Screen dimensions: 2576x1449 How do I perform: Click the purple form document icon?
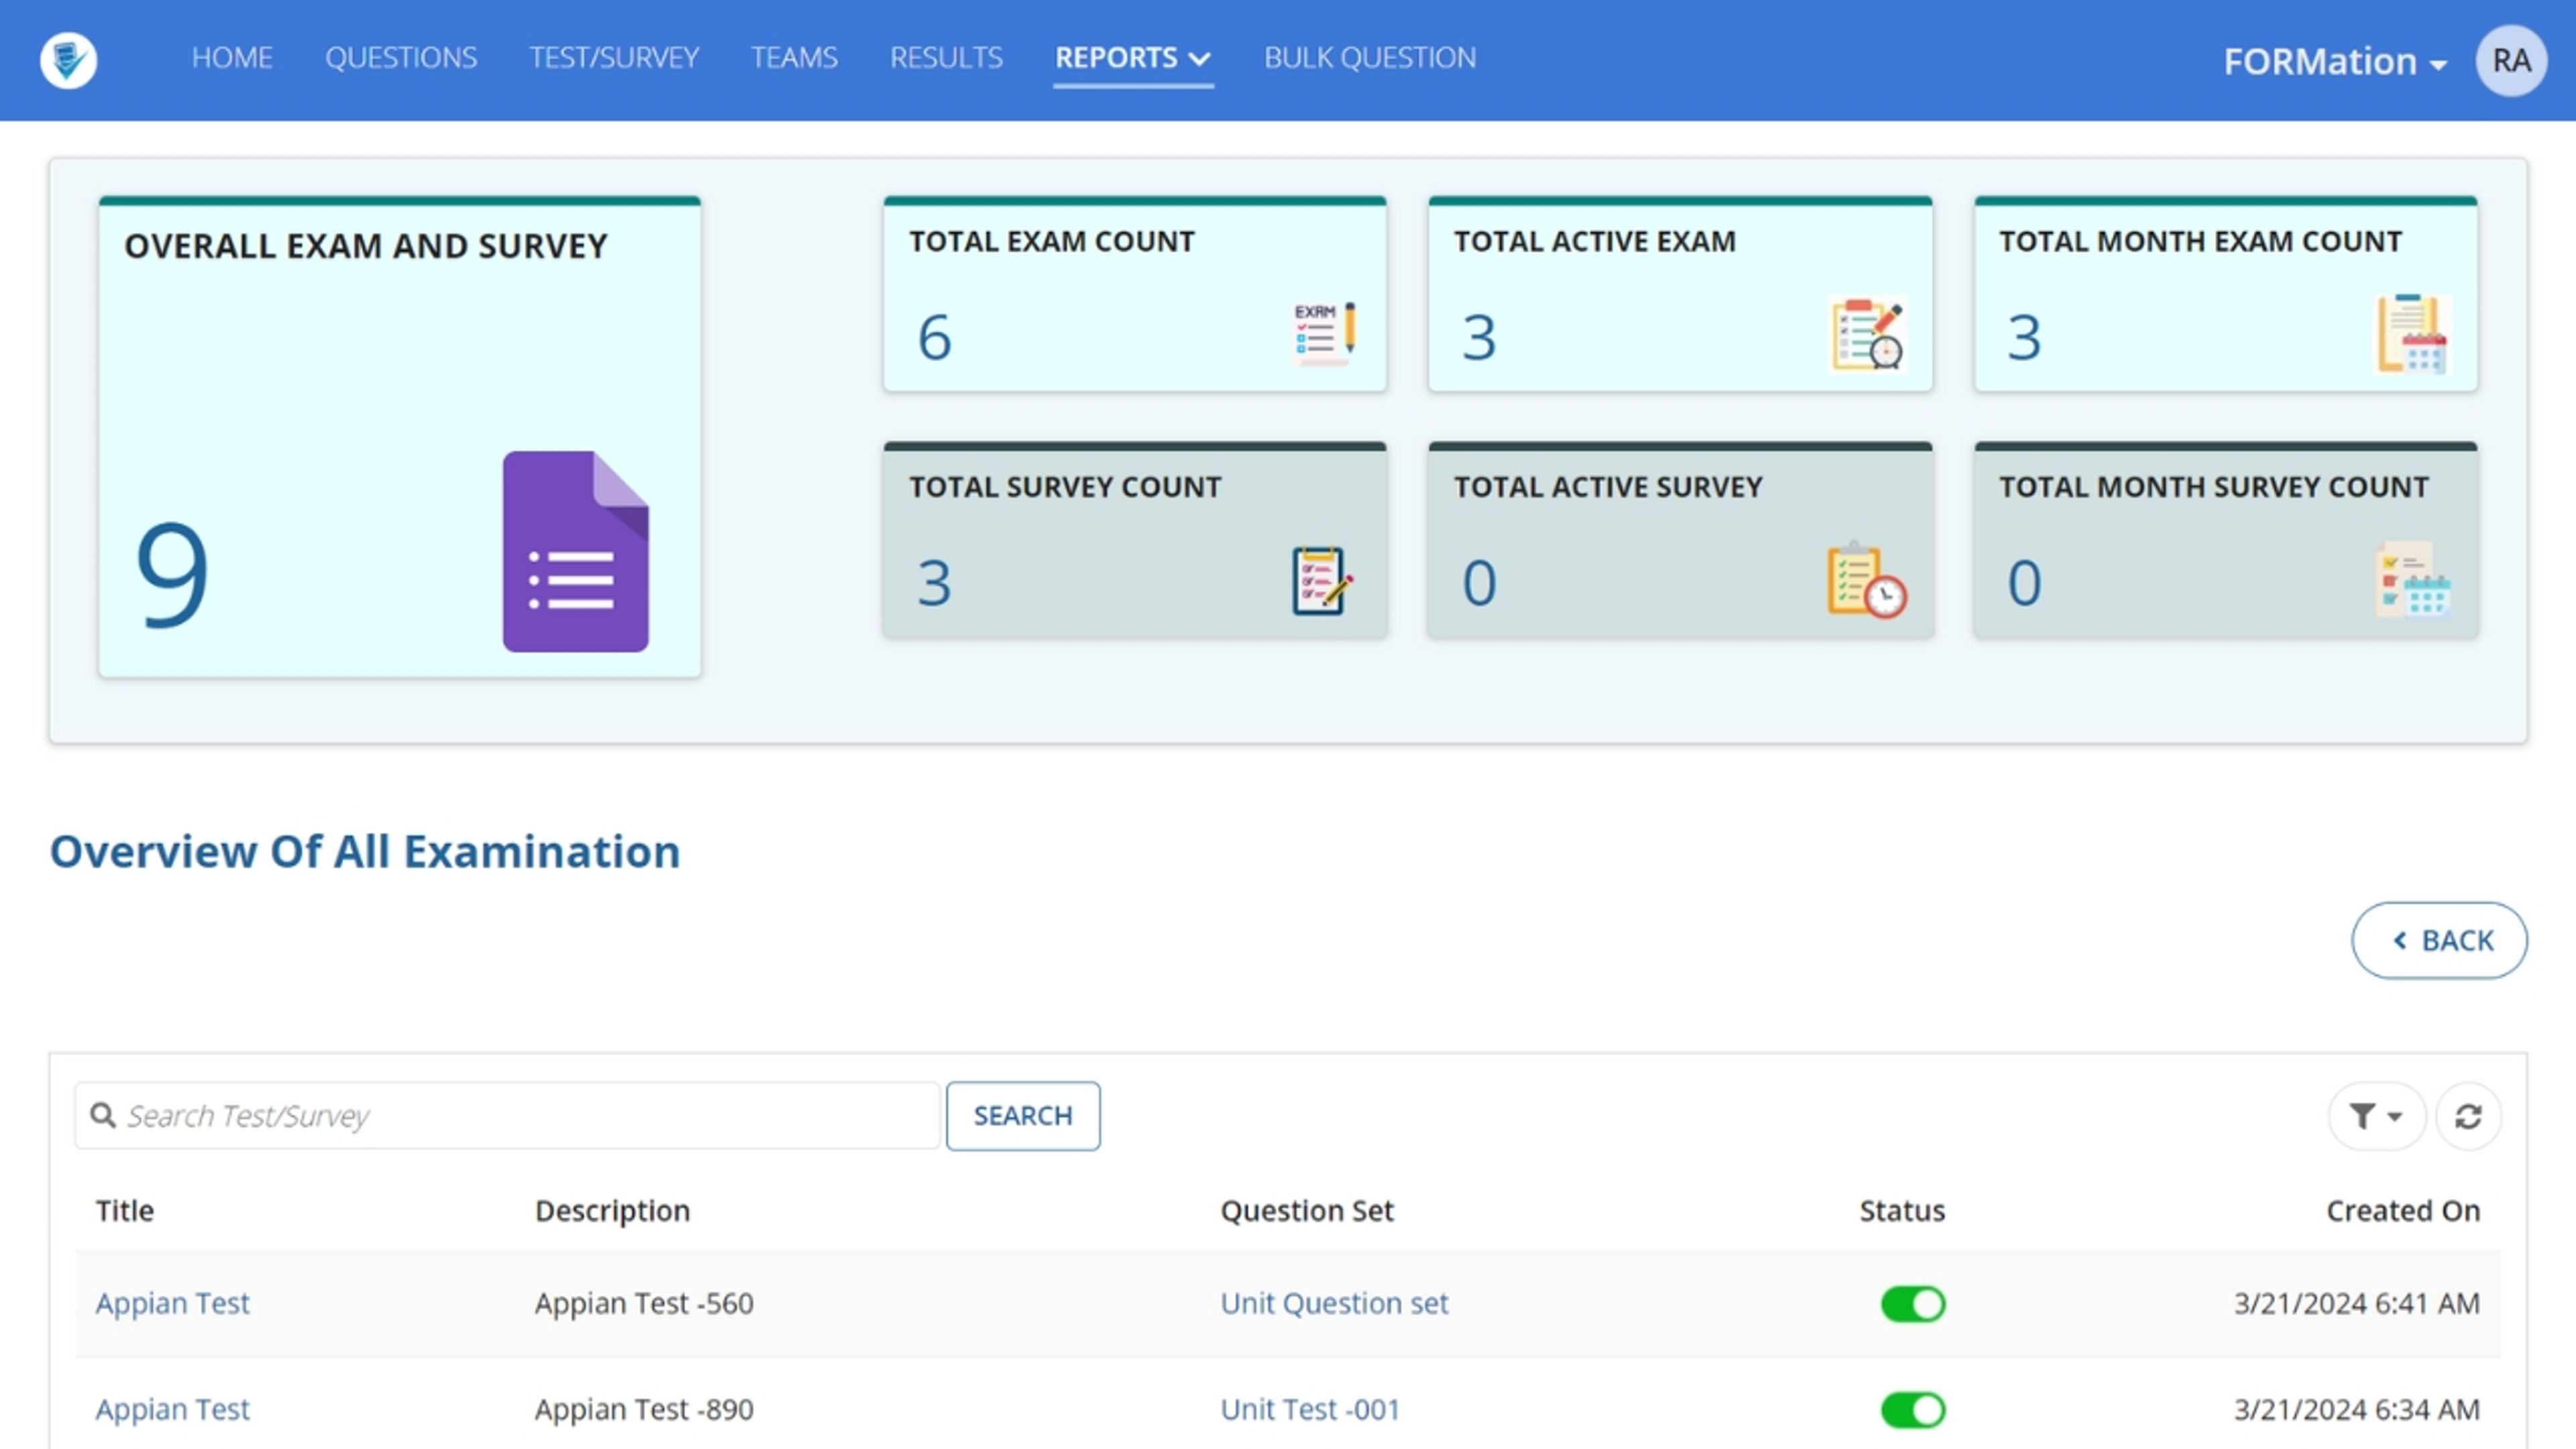(576, 551)
